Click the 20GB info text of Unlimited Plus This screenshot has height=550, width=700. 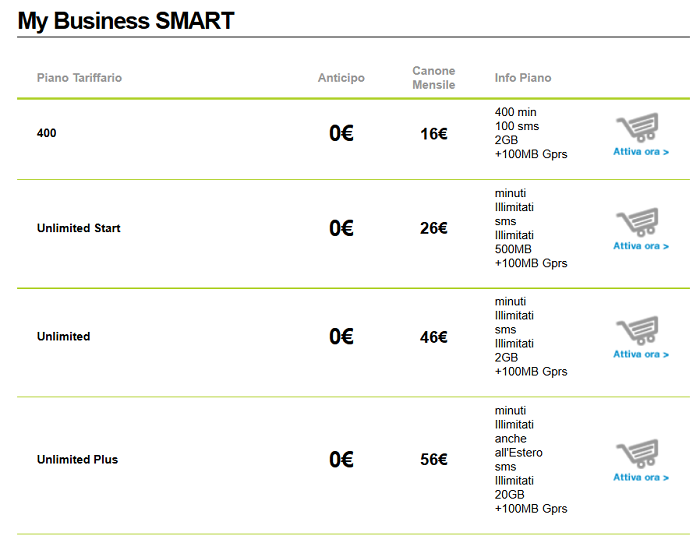[509, 495]
